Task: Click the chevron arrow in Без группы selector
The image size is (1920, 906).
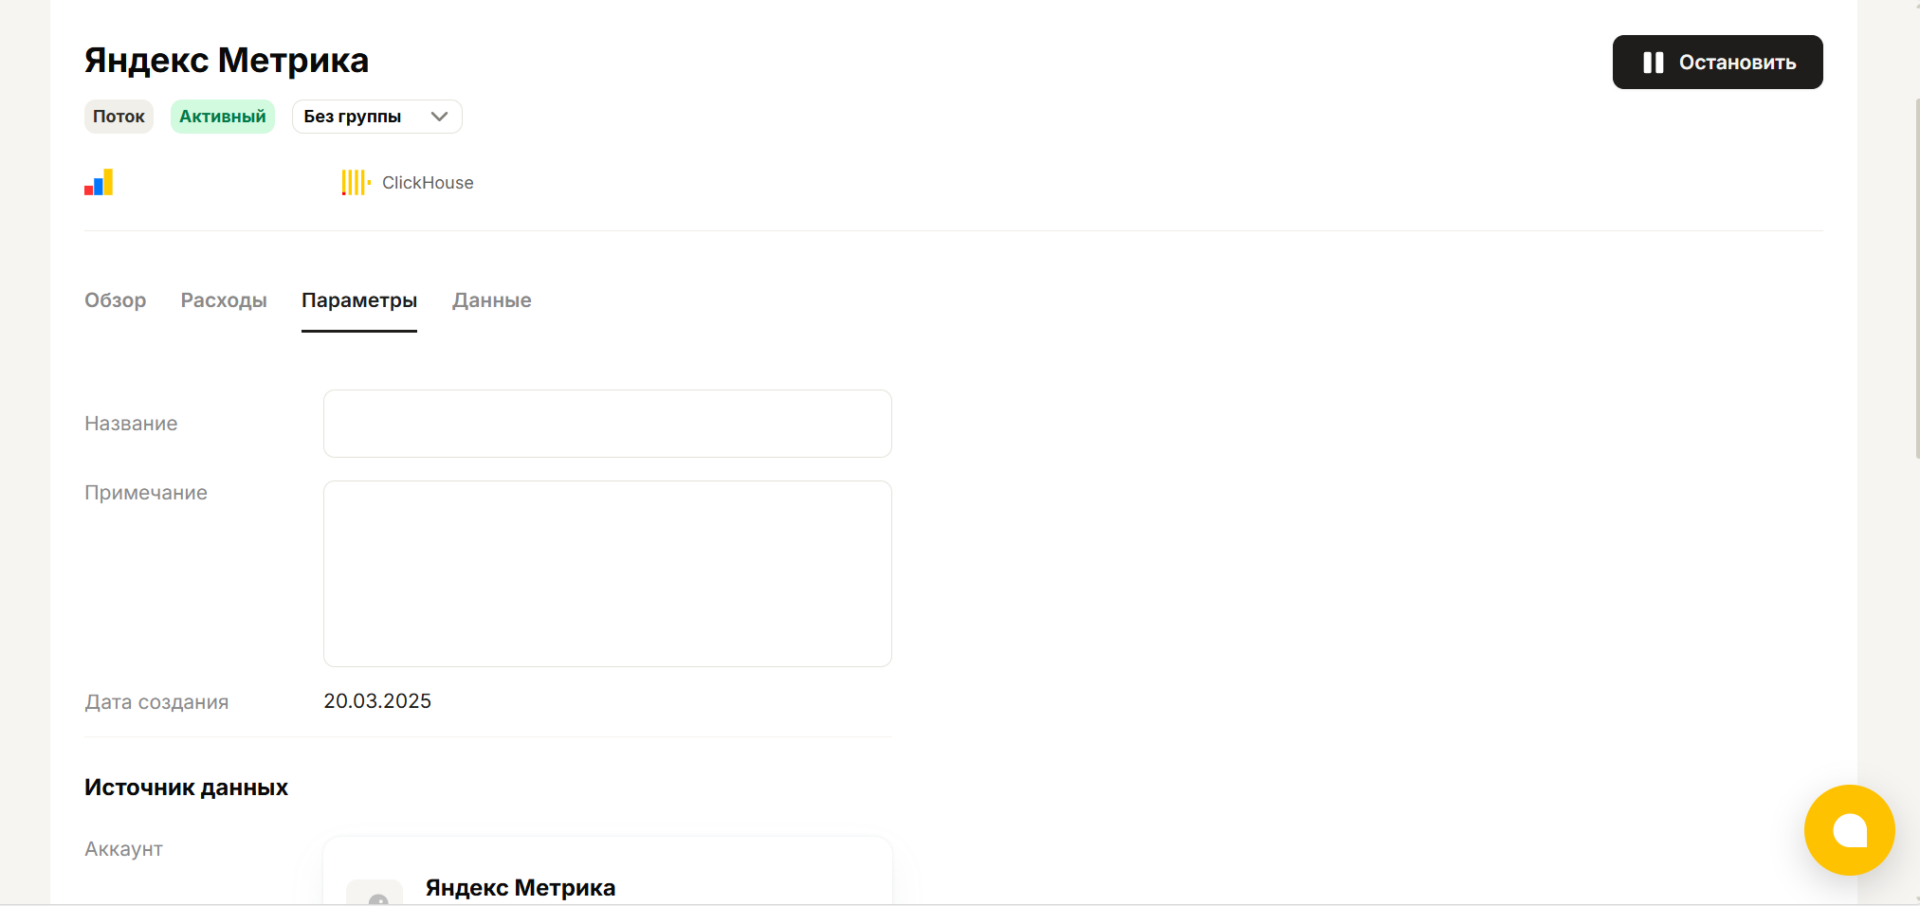Action: click(439, 116)
